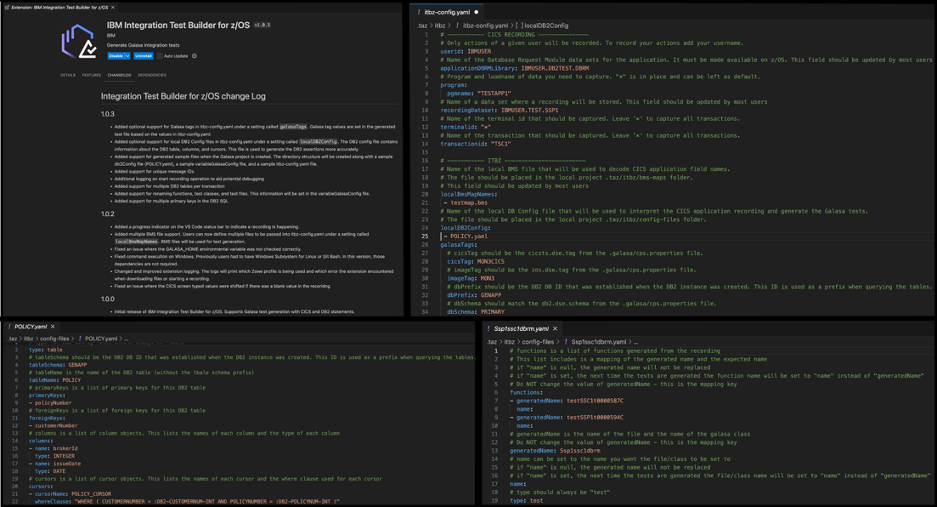Image resolution: width=937 pixels, height=507 pixels.
Task: Click the 'functions:' key in Ssp1ssc1dbrm.yaml
Action: pos(525,392)
